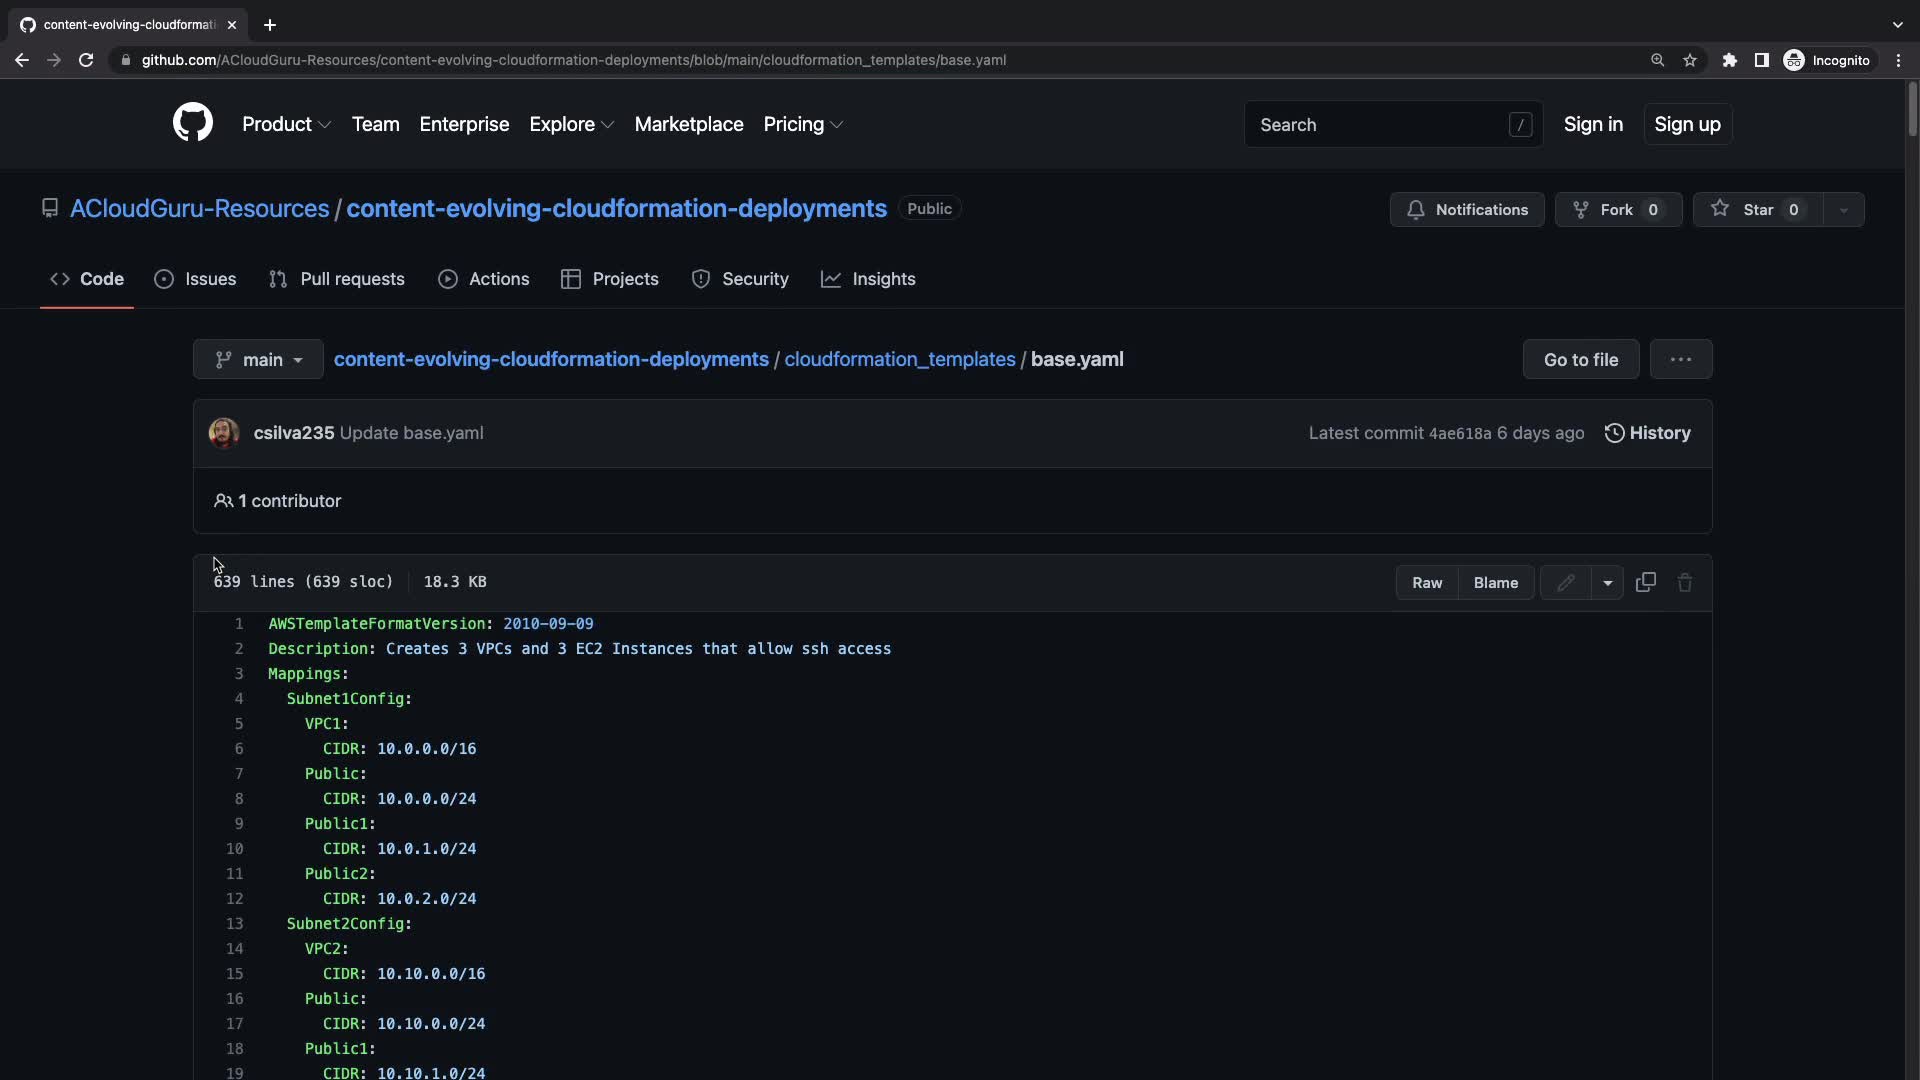
Task: Copy raw file contents icon
Action: point(1645,582)
